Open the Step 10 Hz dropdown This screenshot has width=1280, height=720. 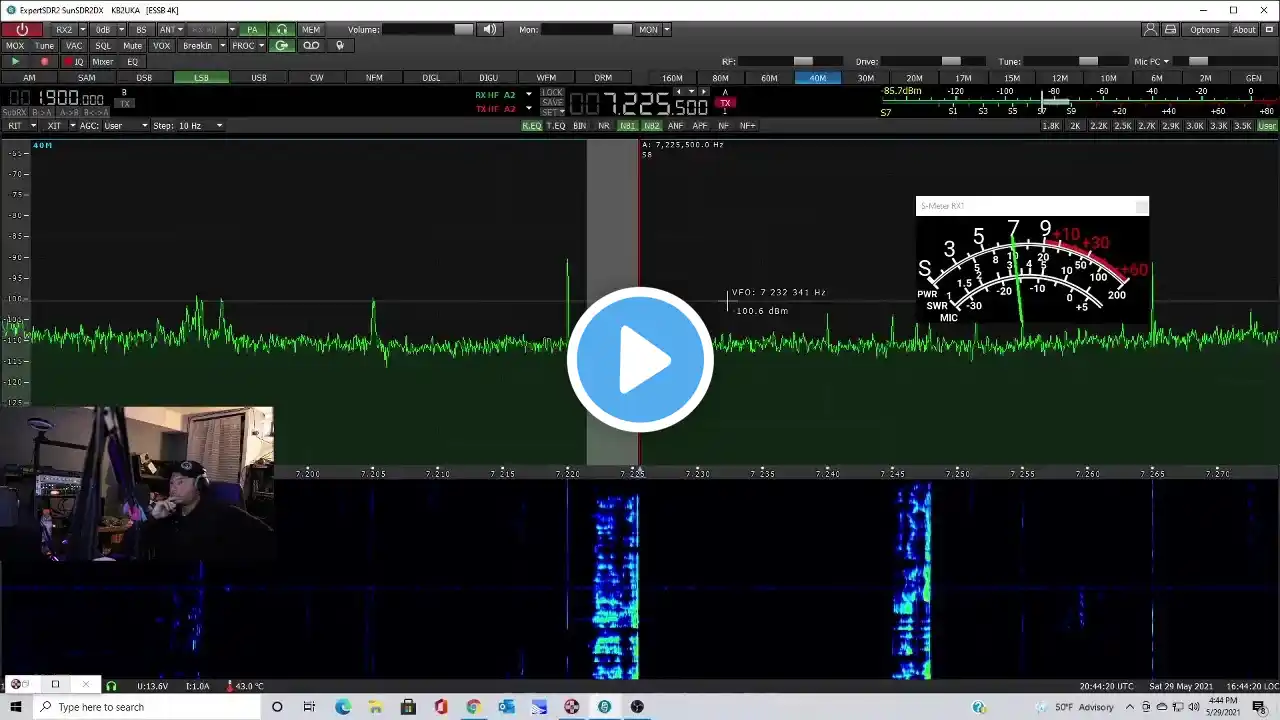(x=199, y=126)
